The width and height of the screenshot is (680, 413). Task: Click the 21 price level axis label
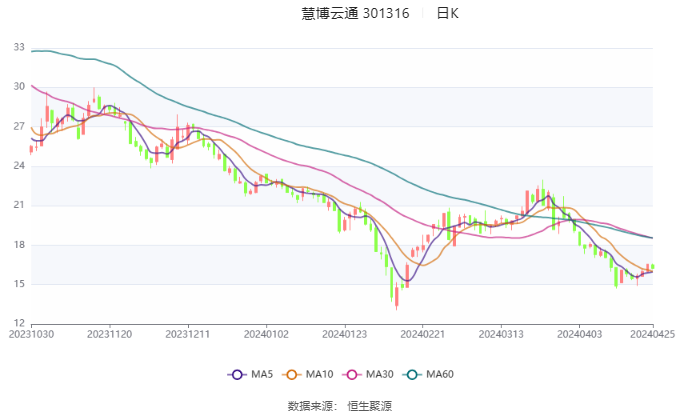point(20,205)
